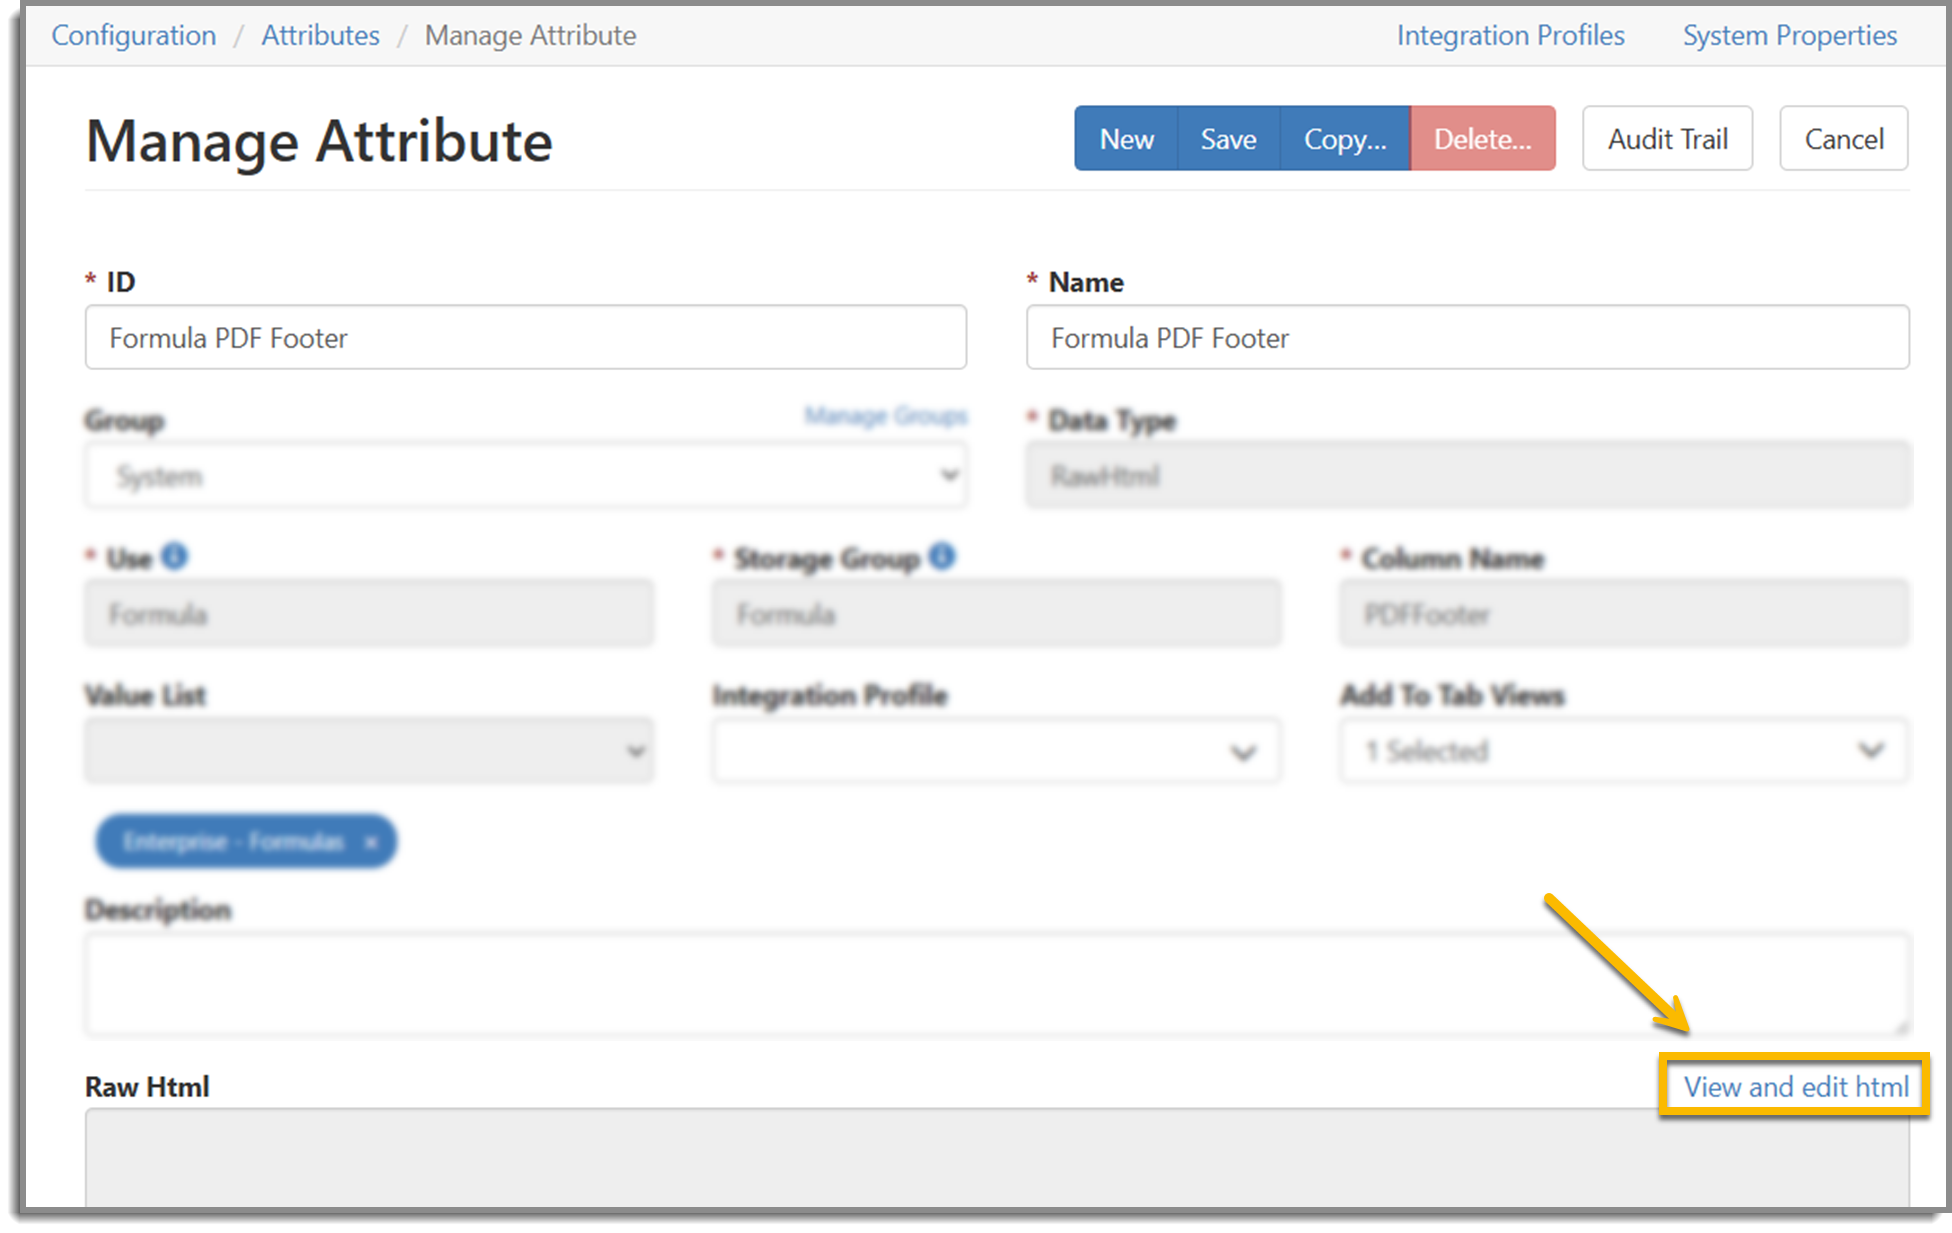1952x1233 pixels.
Task: Save the attribute
Action: 1228,139
